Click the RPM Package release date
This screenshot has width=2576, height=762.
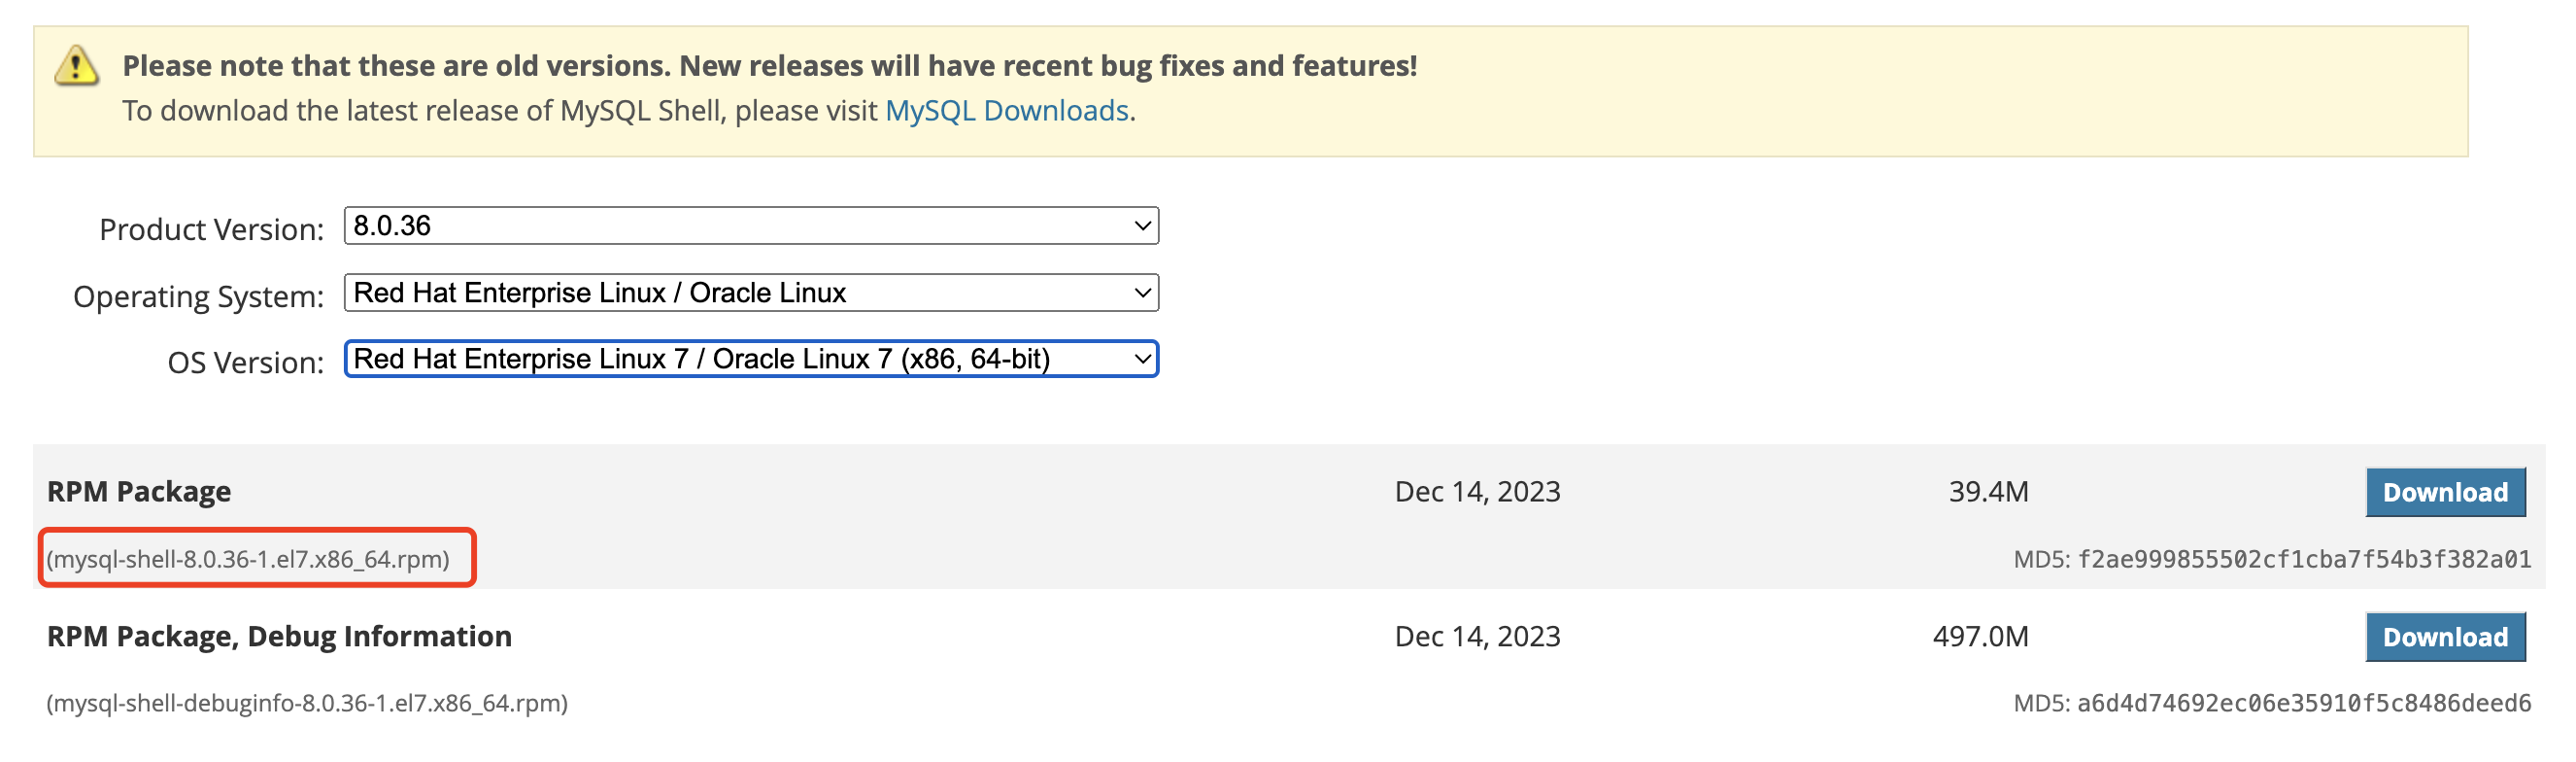1477,492
